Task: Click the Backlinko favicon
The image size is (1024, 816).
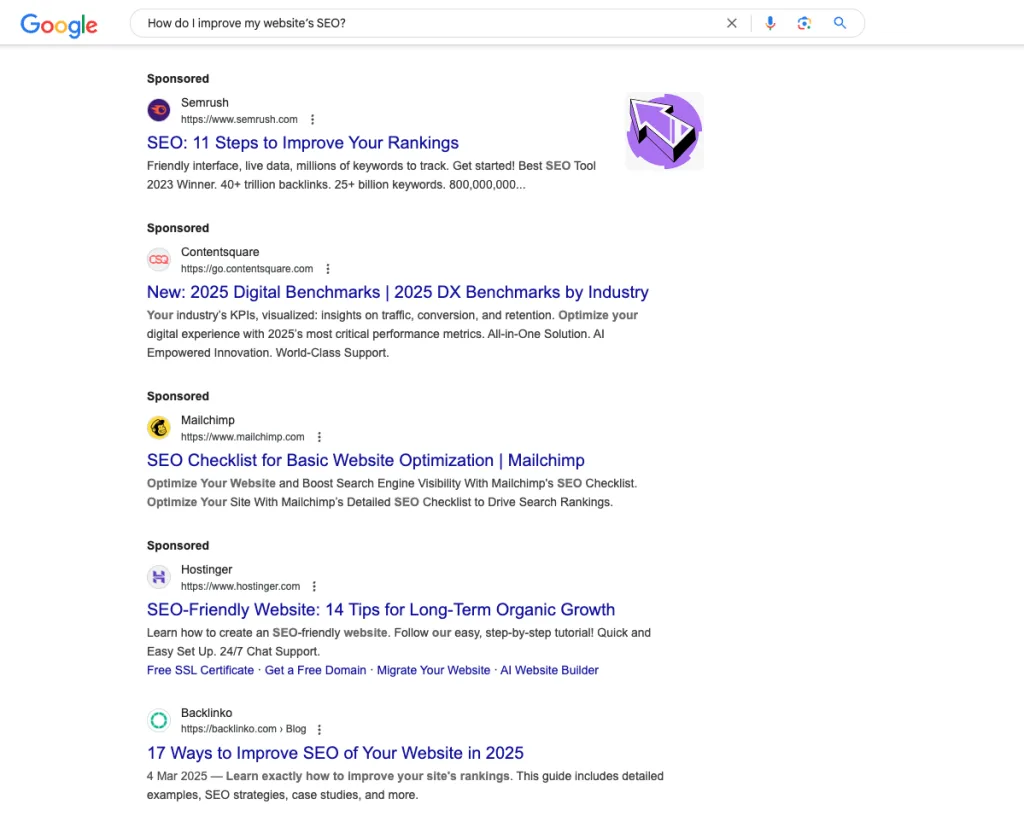Action: tap(159, 721)
